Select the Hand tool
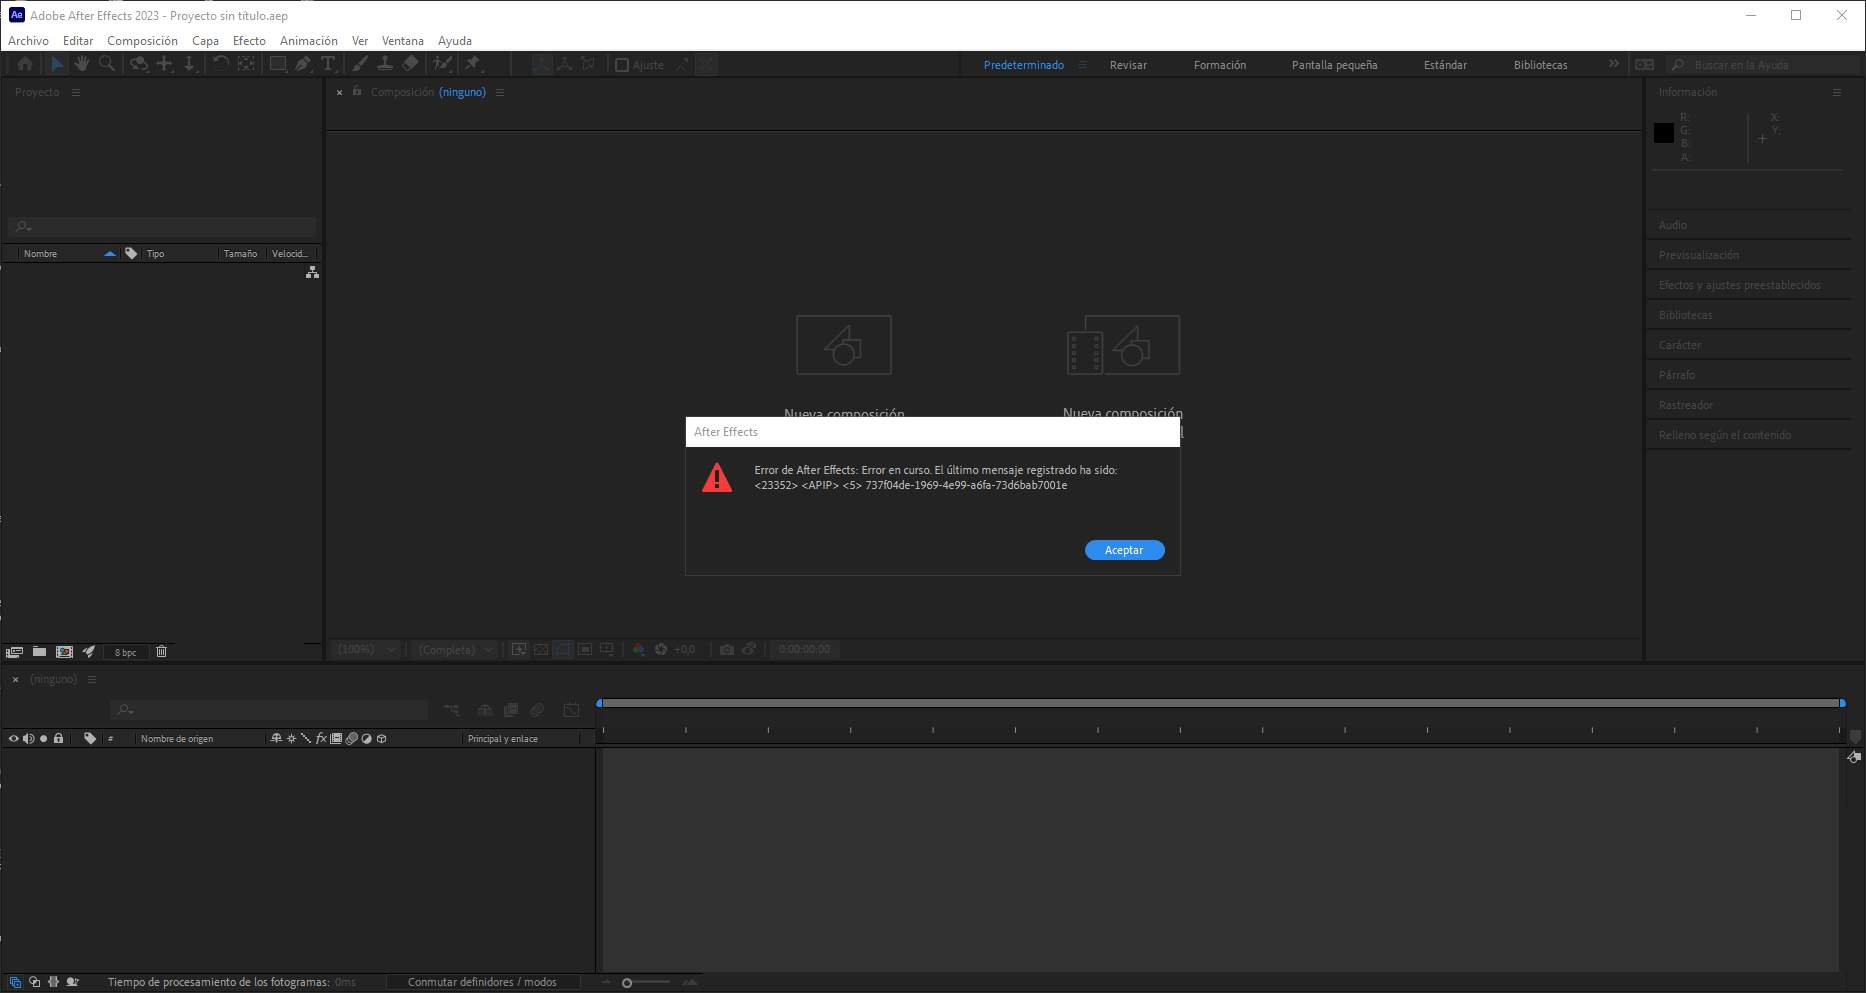 click(82, 63)
